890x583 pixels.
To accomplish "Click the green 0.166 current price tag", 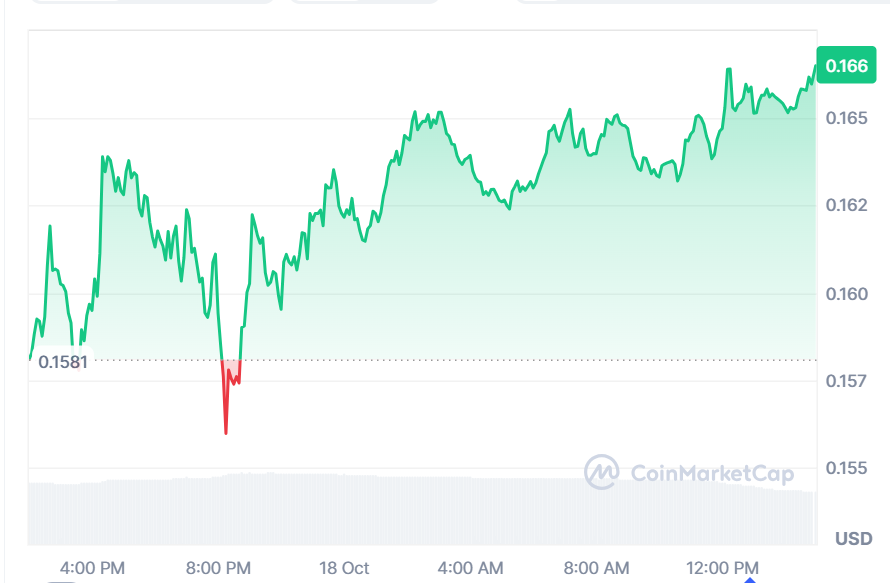I will (846, 66).
